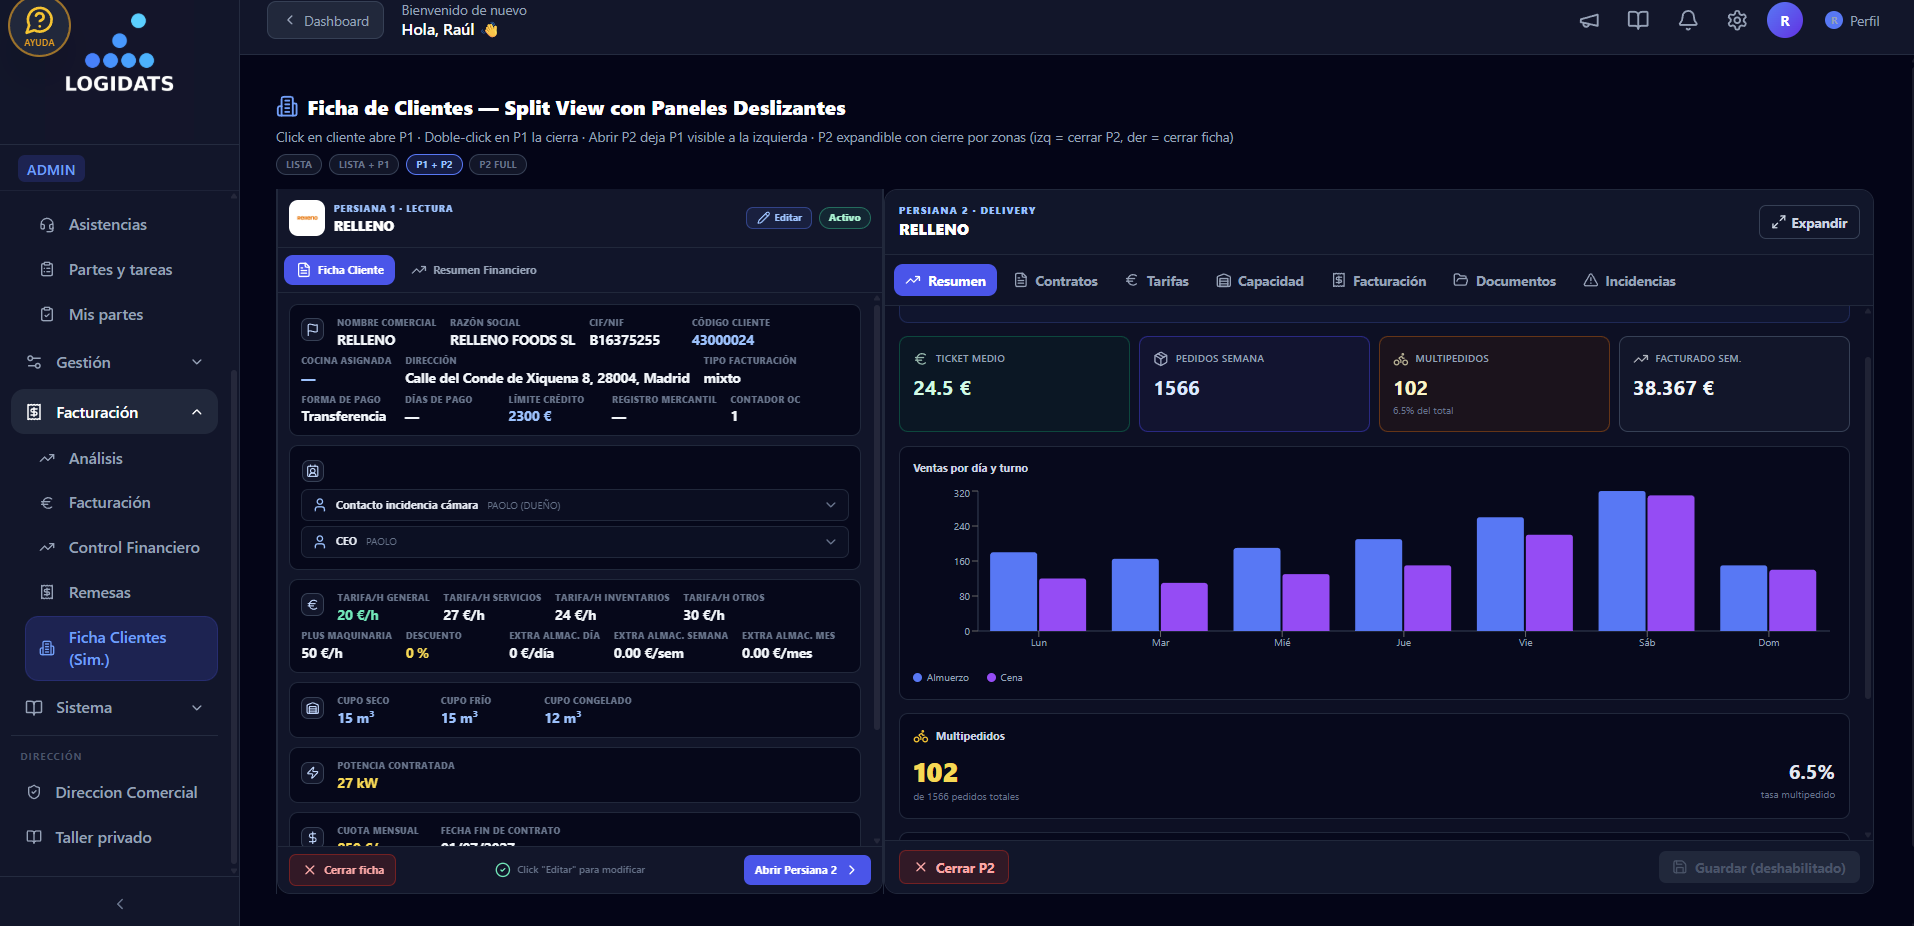
Task: Open the Contratos tab
Action: click(x=1056, y=281)
